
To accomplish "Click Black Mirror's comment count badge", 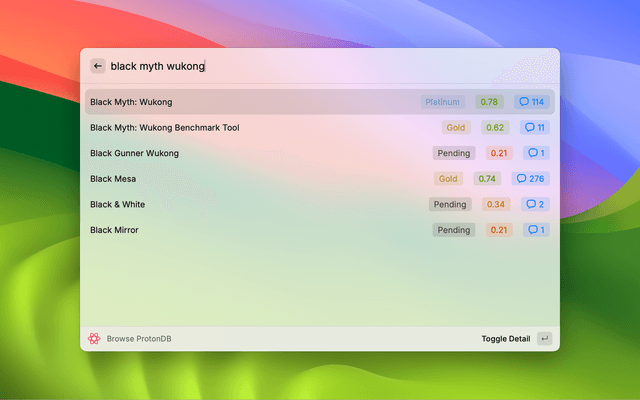I will 535,230.
